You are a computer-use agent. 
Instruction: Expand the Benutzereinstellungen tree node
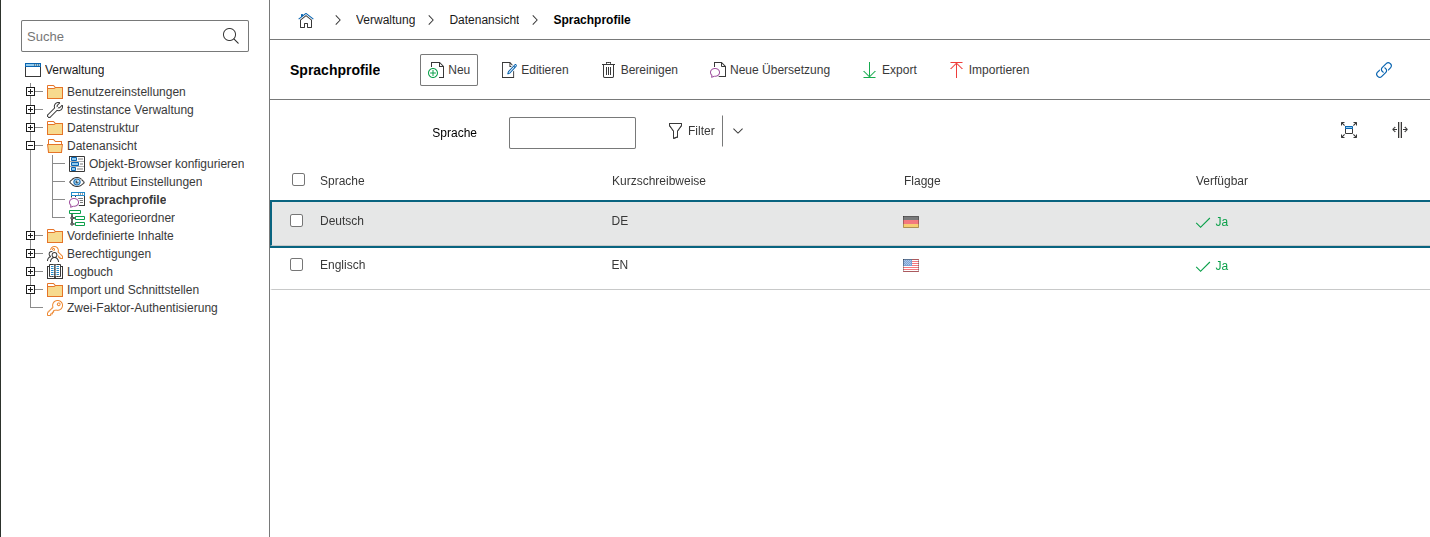(31, 92)
